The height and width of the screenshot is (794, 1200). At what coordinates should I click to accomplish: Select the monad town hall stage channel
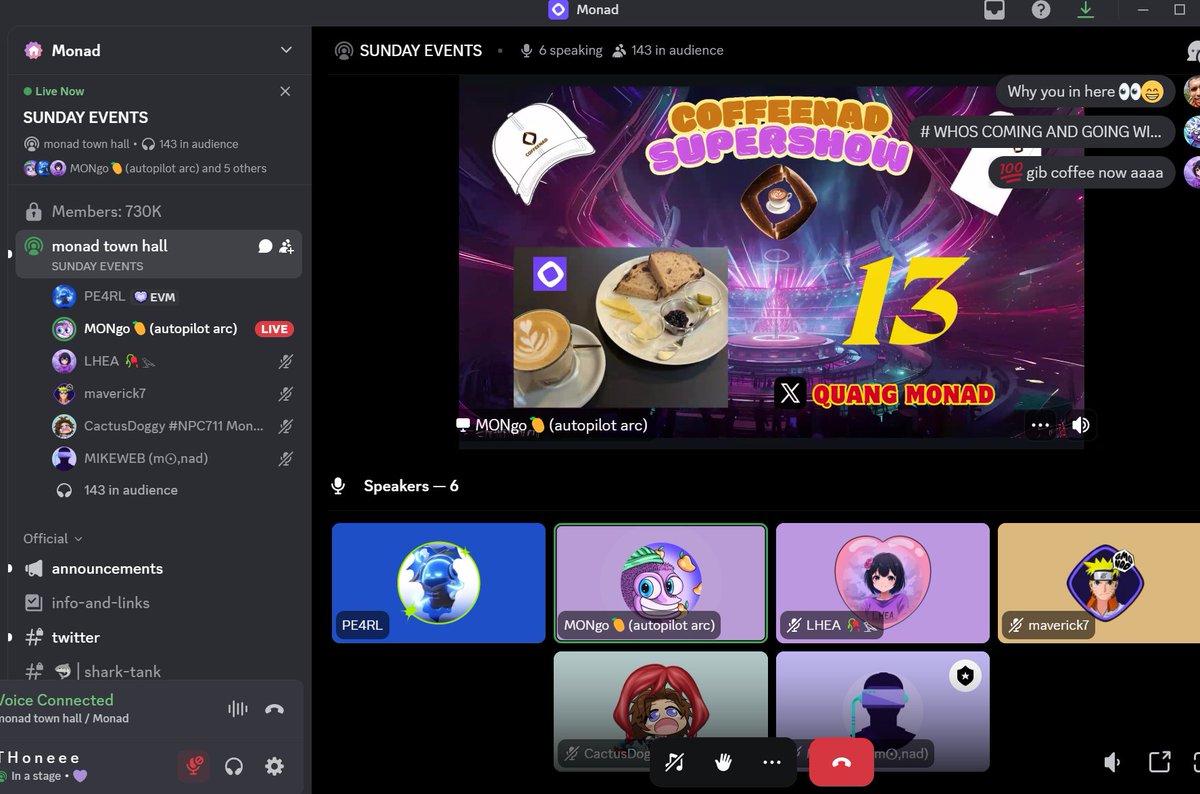[158, 254]
